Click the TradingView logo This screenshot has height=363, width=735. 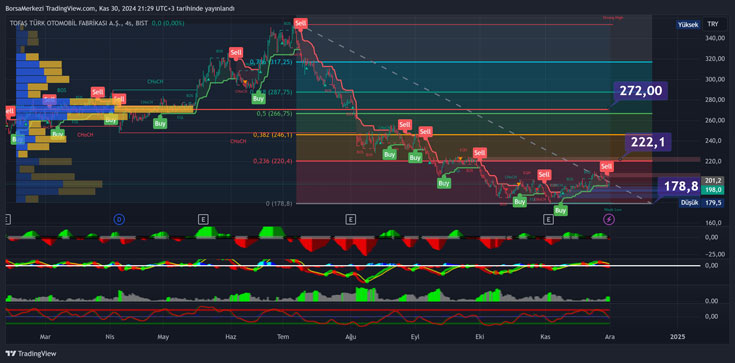pos(31,354)
